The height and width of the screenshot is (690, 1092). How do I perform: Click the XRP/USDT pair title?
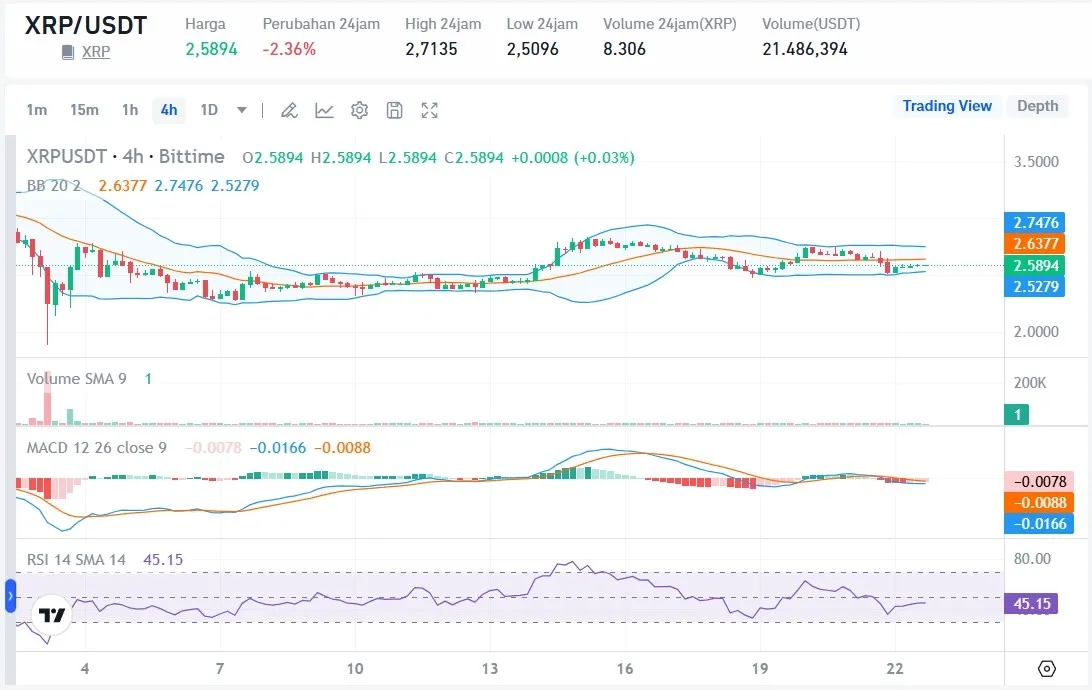[x=86, y=25]
